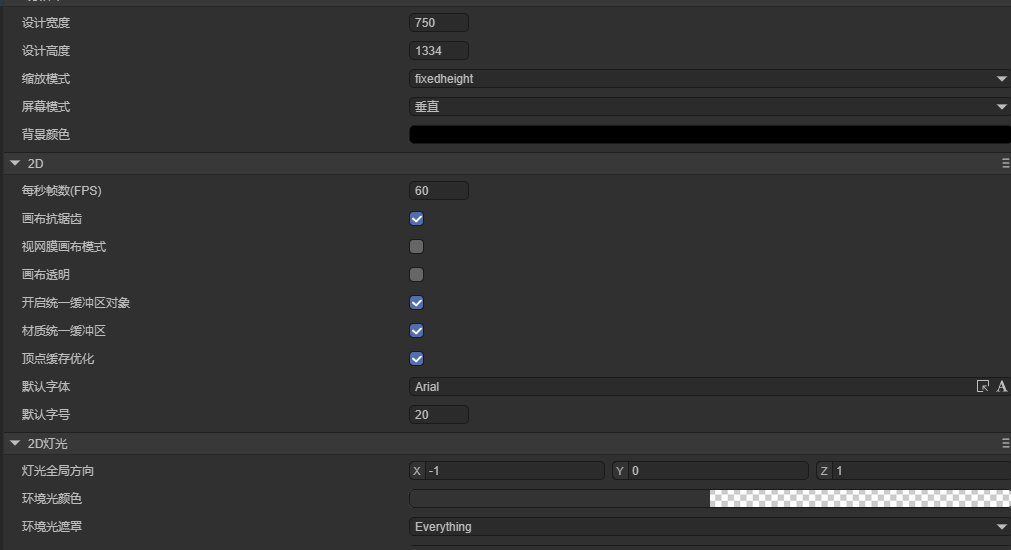Toggle the 画布抗锯齿 checkbox
This screenshot has height=550, width=1011.
(417, 219)
